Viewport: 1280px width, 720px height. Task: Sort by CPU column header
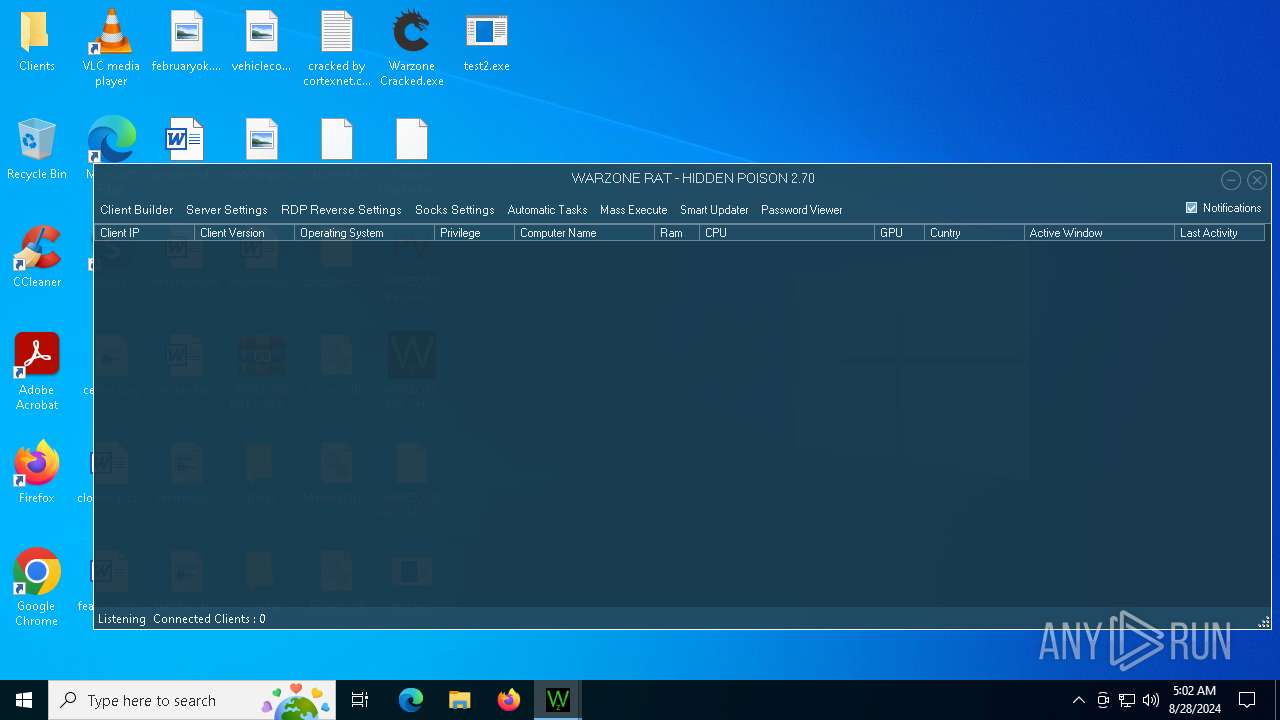coord(787,233)
